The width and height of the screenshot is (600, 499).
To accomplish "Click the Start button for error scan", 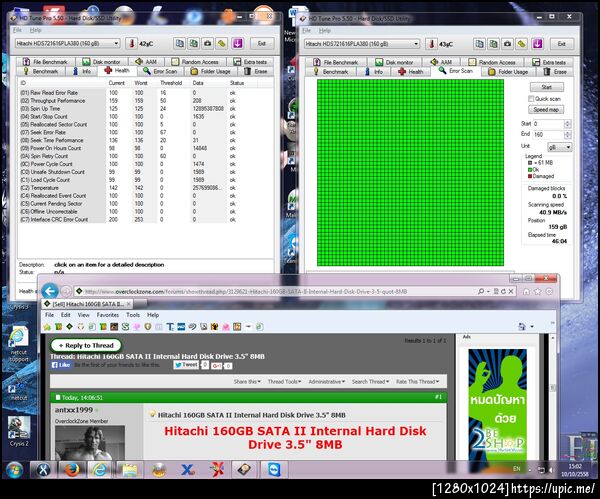I will (x=546, y=87).
